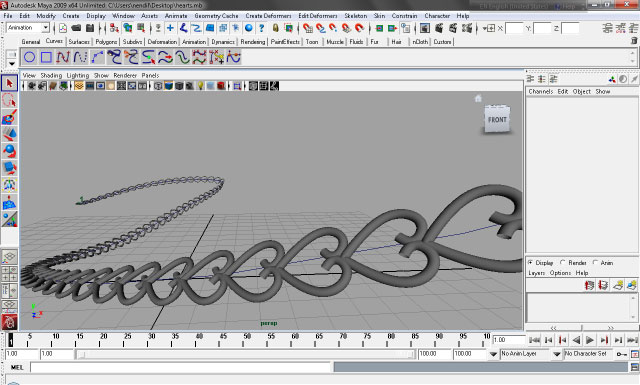Click the current frame 1.00 field

pos(509,340)
